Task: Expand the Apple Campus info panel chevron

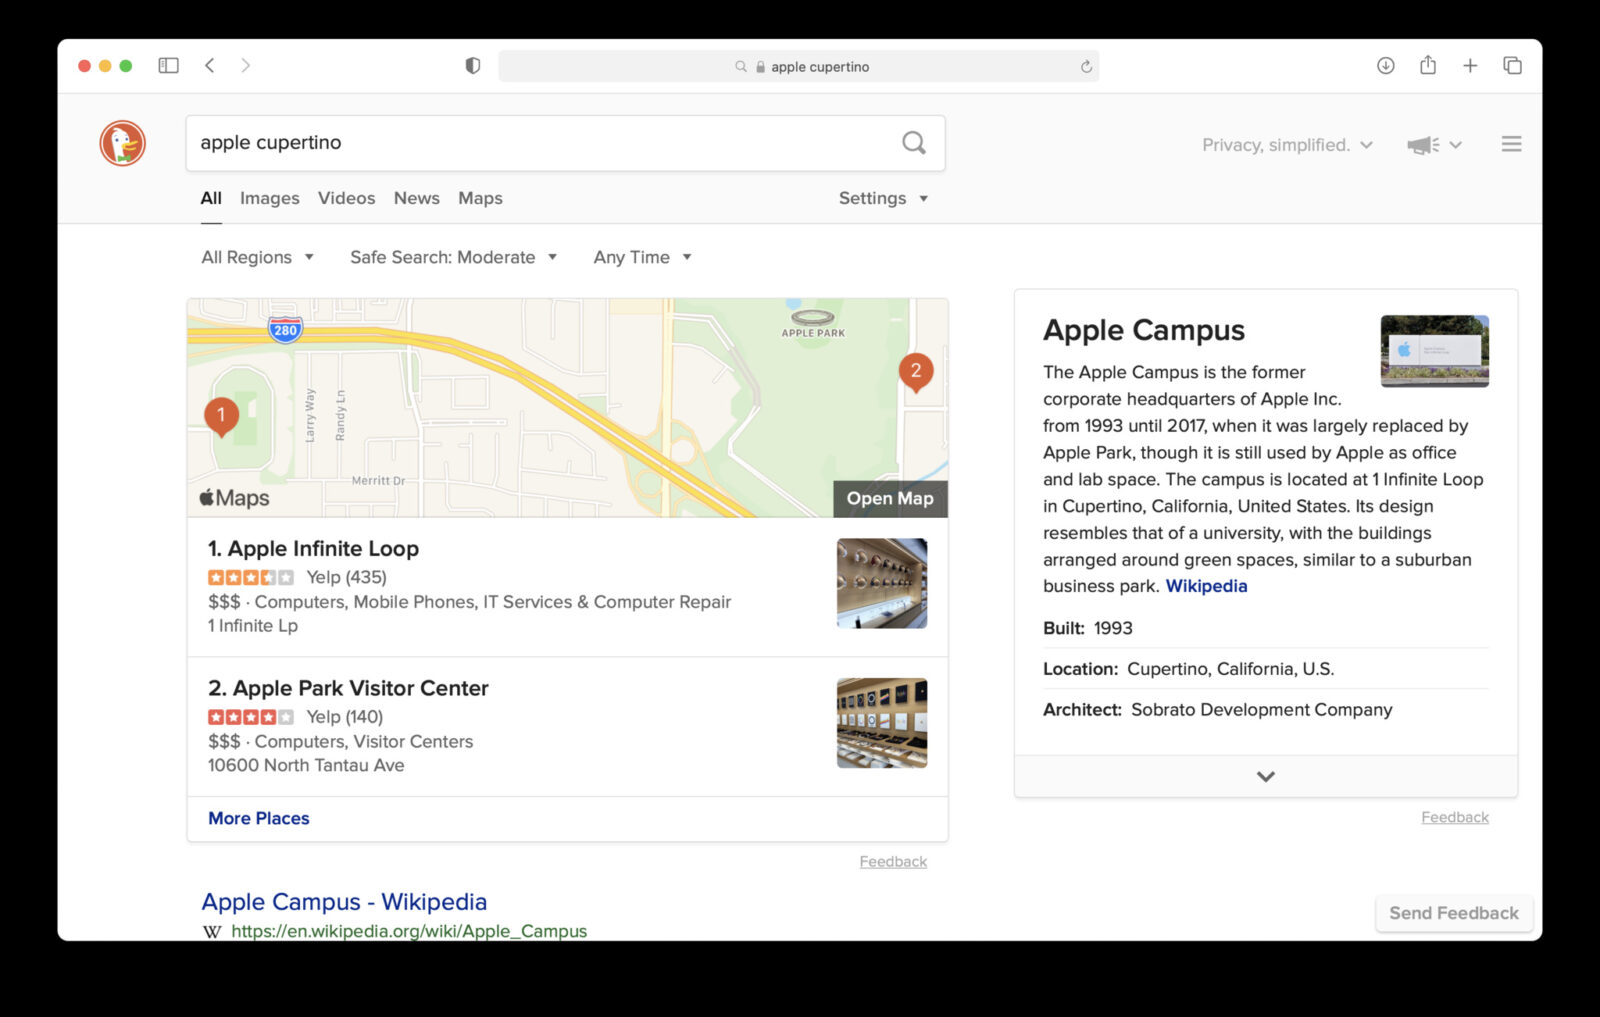Action: [1265, 777]
